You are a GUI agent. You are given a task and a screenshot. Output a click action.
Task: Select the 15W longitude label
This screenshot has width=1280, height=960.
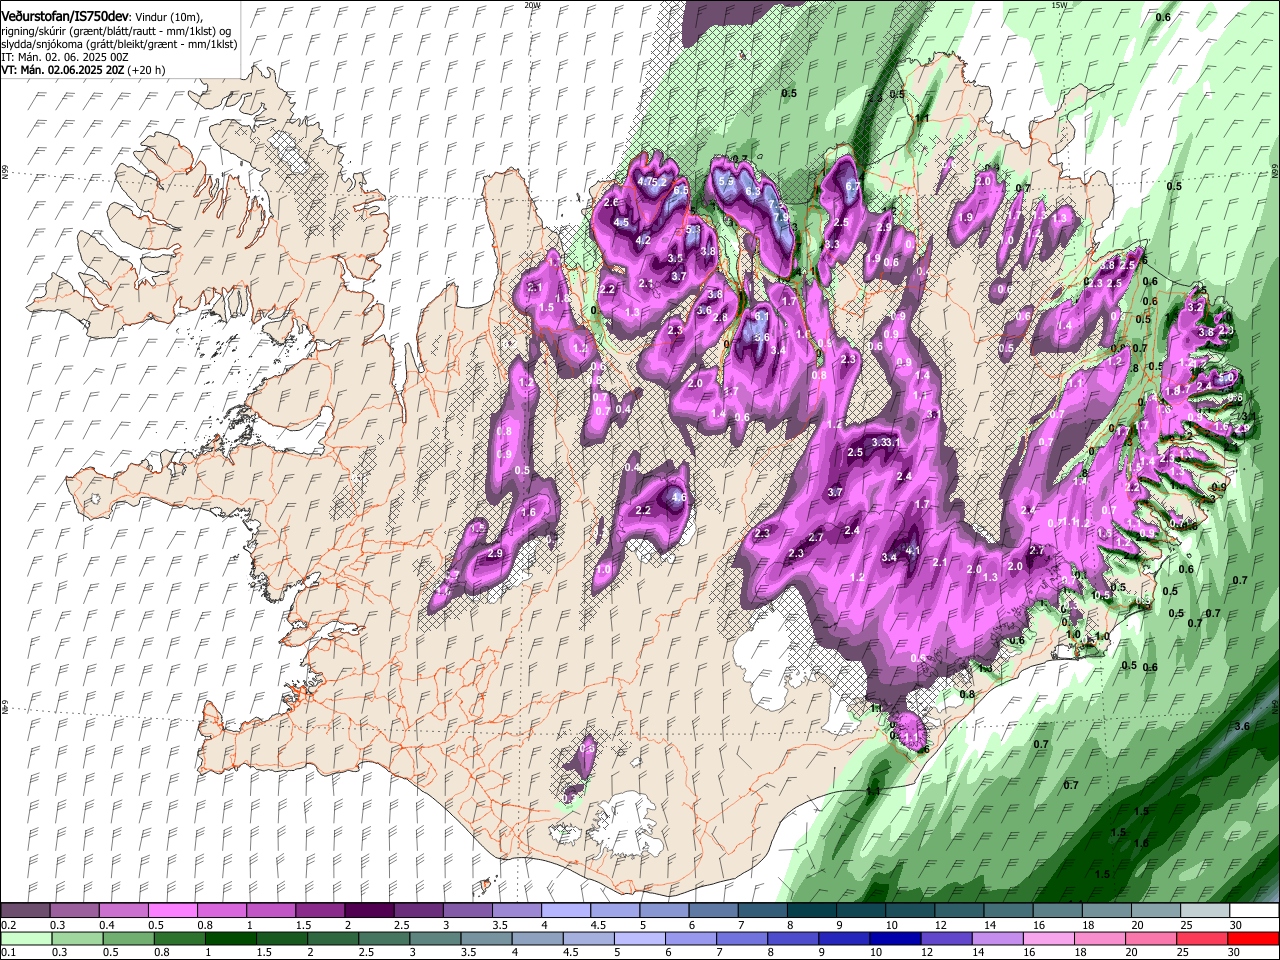tap(1059, 5)
